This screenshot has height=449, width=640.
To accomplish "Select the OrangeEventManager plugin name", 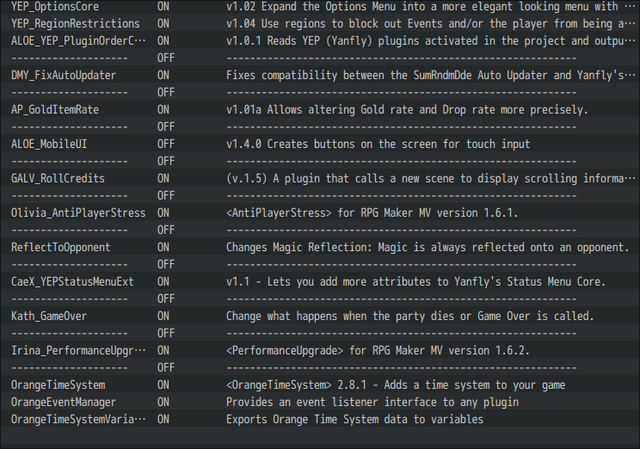I will [x=63, y=402].
